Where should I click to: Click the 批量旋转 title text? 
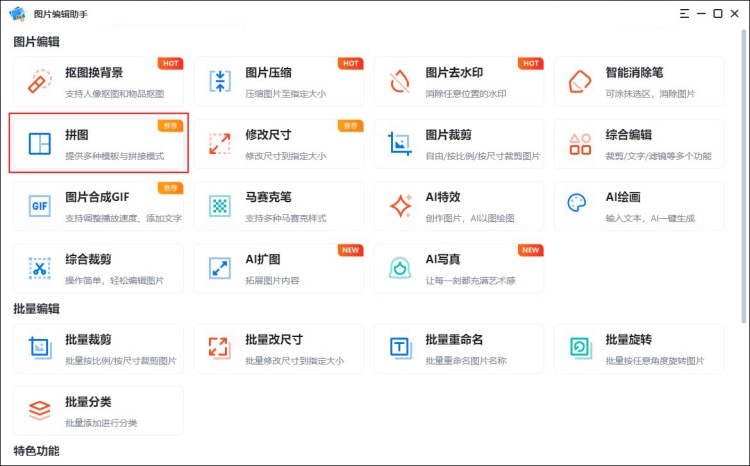629,340
